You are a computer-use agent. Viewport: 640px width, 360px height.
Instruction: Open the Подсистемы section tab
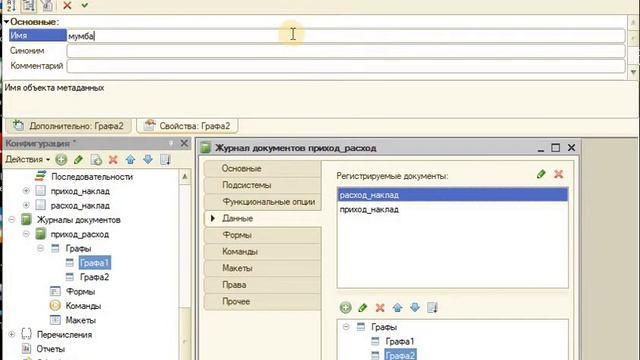(x=262, y=185)
